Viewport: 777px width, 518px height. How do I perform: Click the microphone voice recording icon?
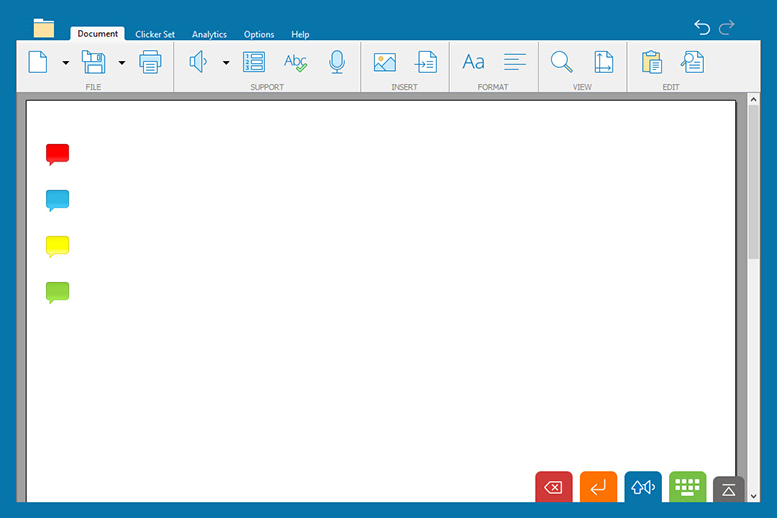tap(337, 62)
